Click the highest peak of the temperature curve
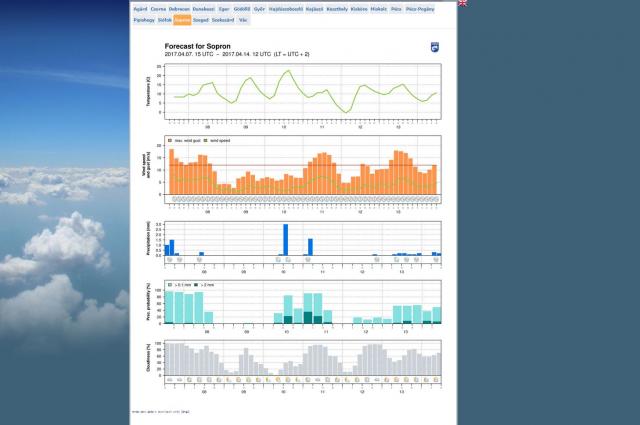The image size is (640, 425). [289, 71]
